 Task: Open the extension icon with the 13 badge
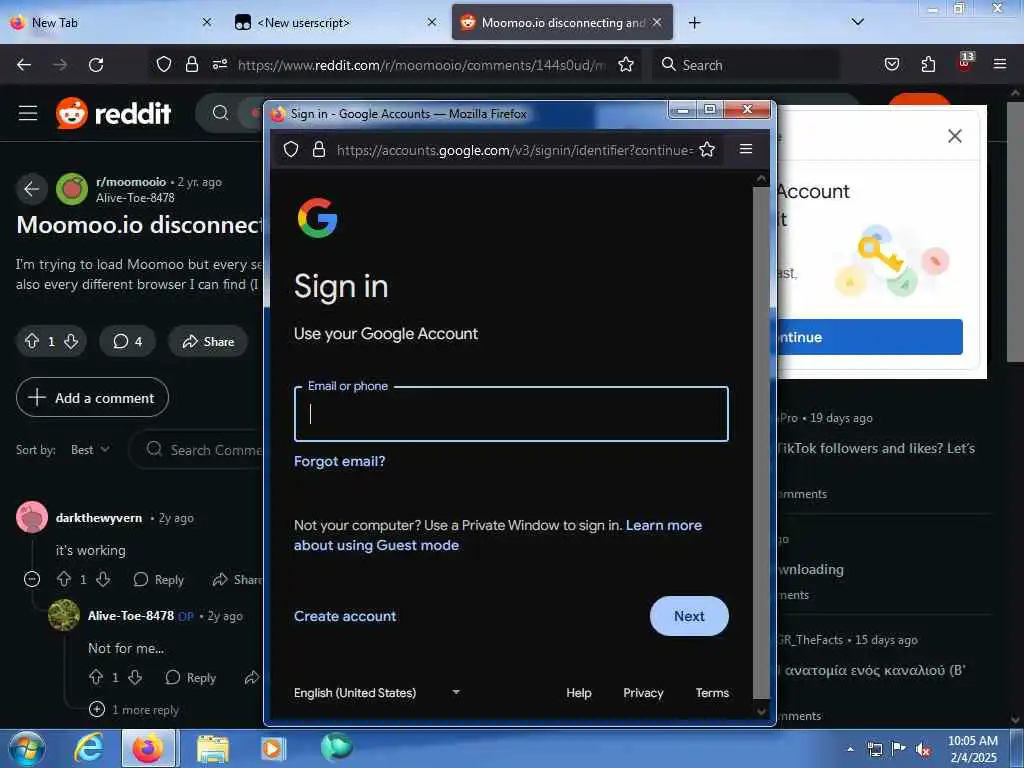tap(965, 61)
